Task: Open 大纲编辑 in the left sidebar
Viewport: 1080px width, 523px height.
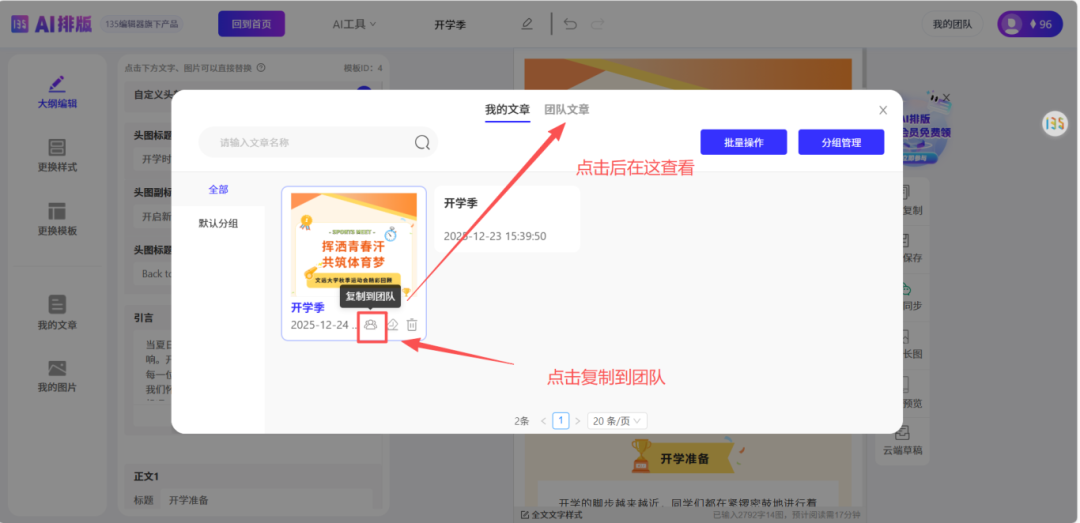Action: pos(57,92)
